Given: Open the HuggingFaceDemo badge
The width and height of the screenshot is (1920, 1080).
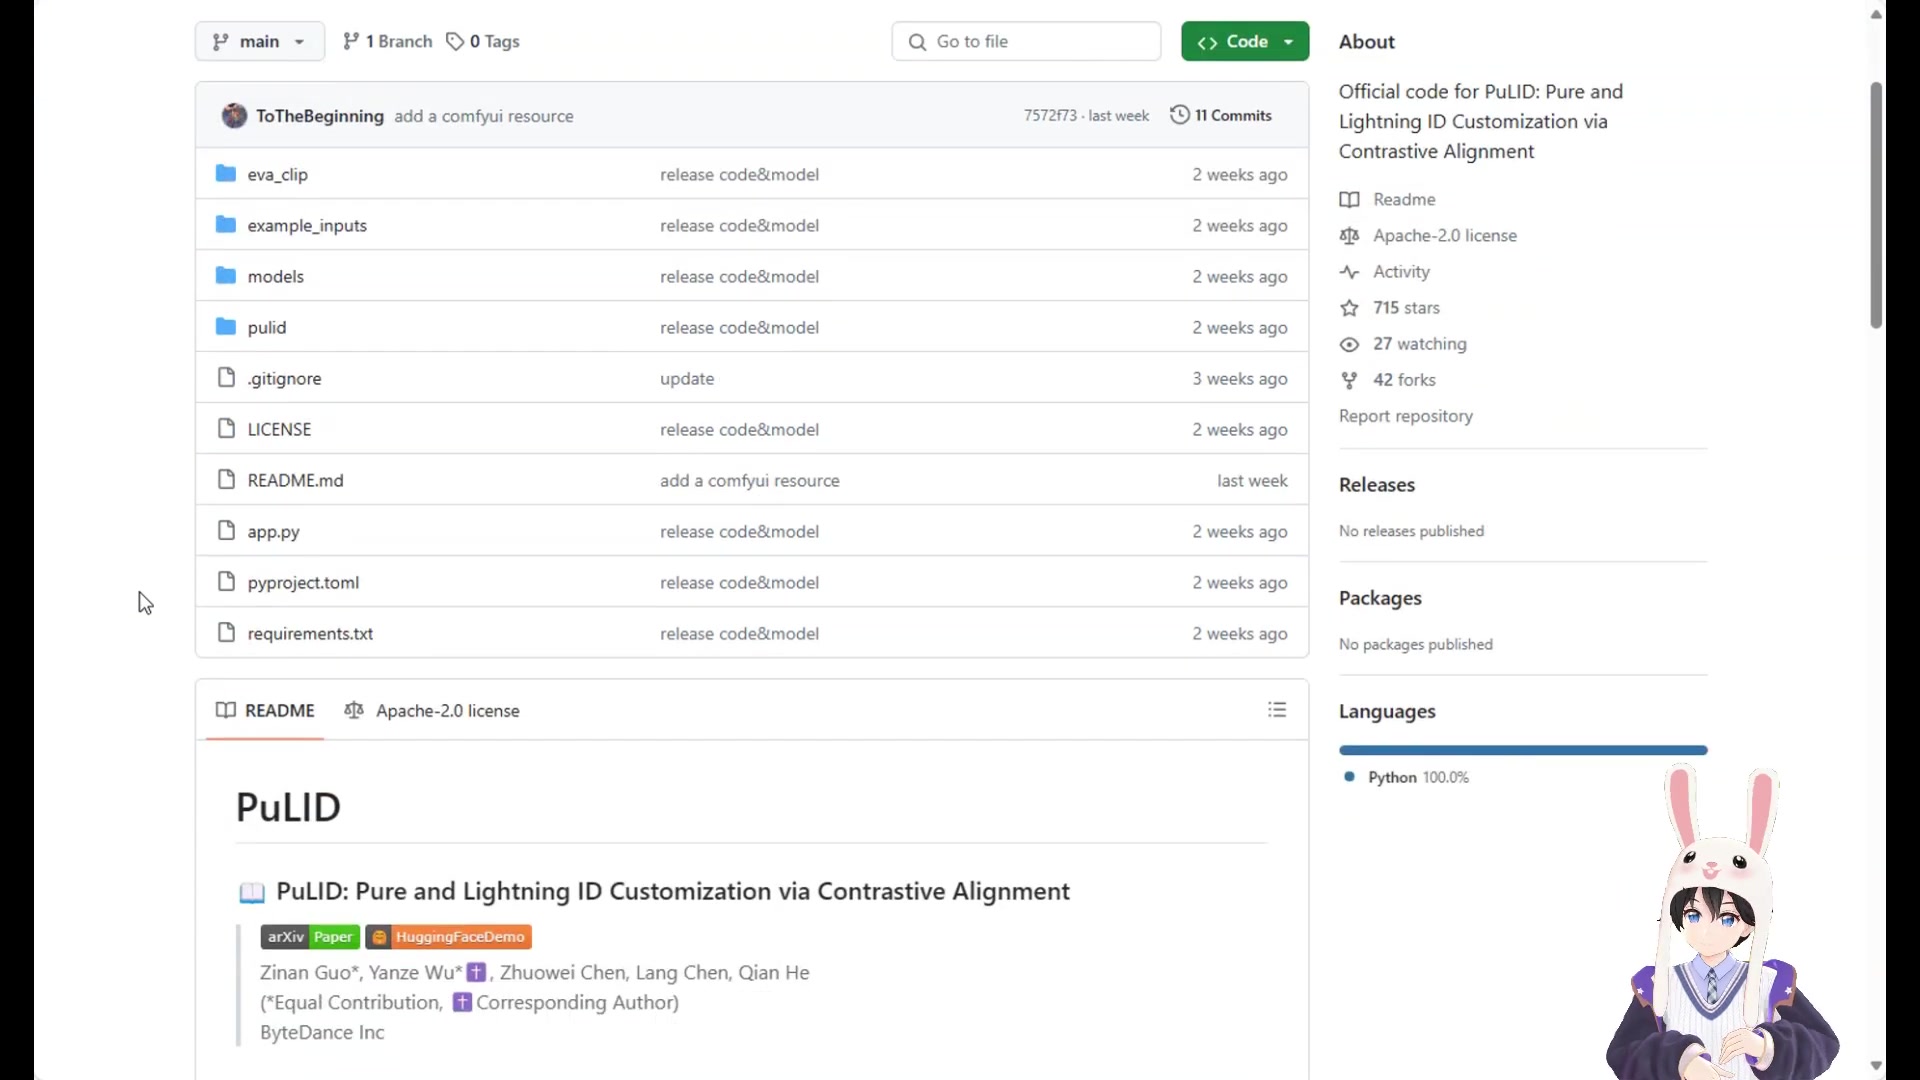Looking at the screenshot, I should click(x=449, y=937).
